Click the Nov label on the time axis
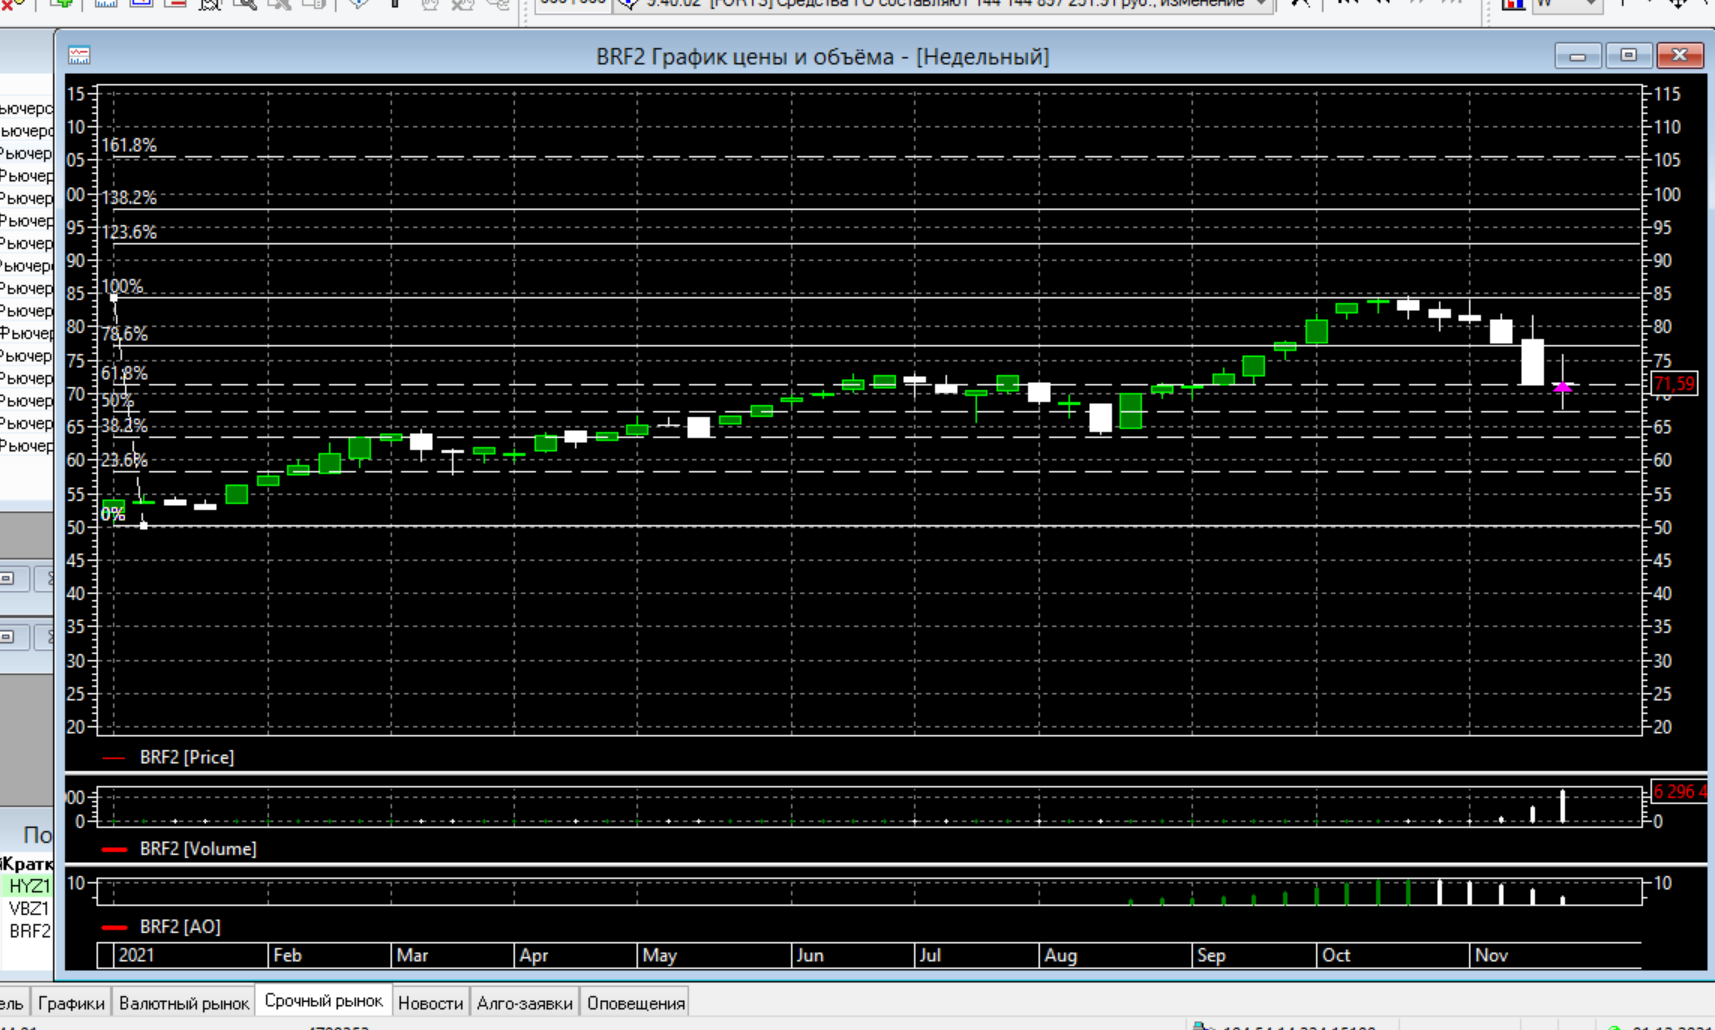This screenshot has width=1715, height=1030. tap(1491, 955)
